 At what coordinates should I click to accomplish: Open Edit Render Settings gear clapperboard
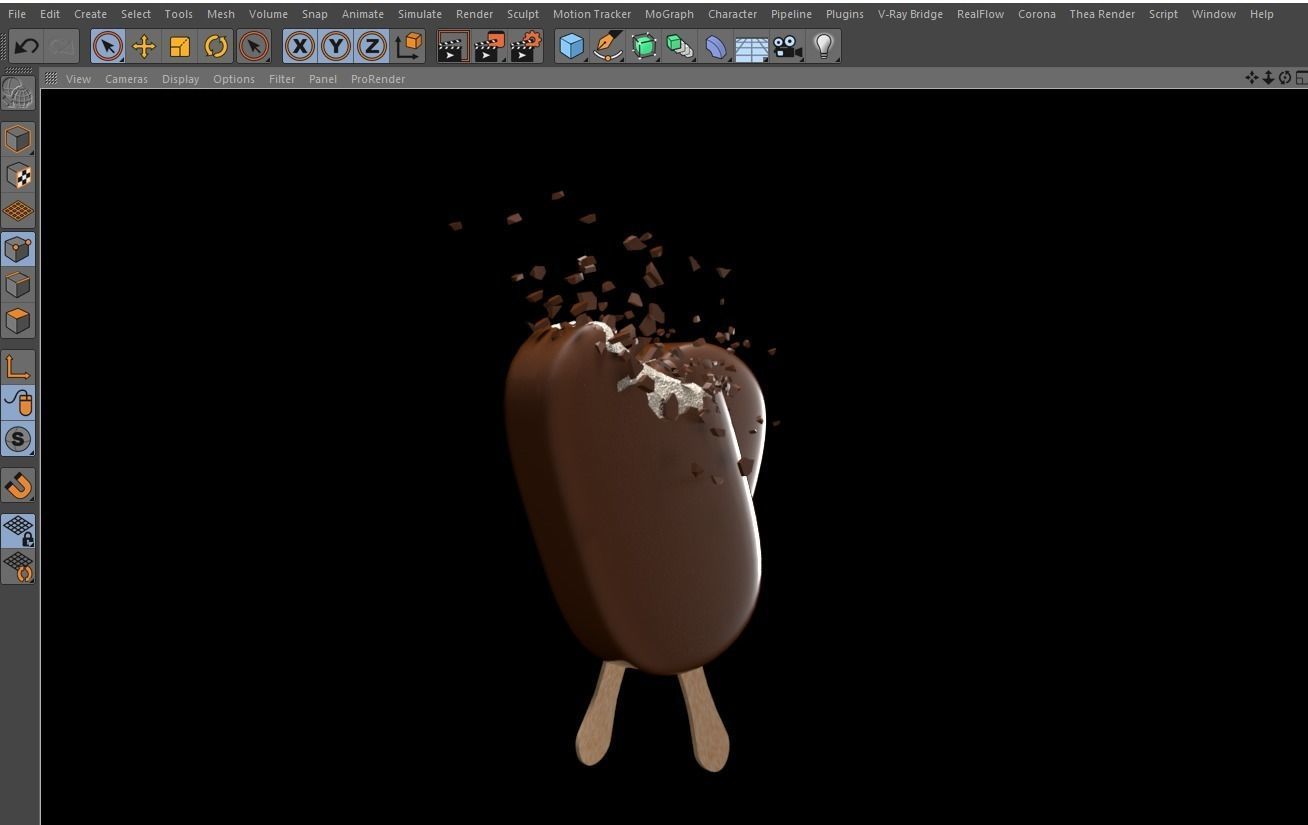click(526, 46)
